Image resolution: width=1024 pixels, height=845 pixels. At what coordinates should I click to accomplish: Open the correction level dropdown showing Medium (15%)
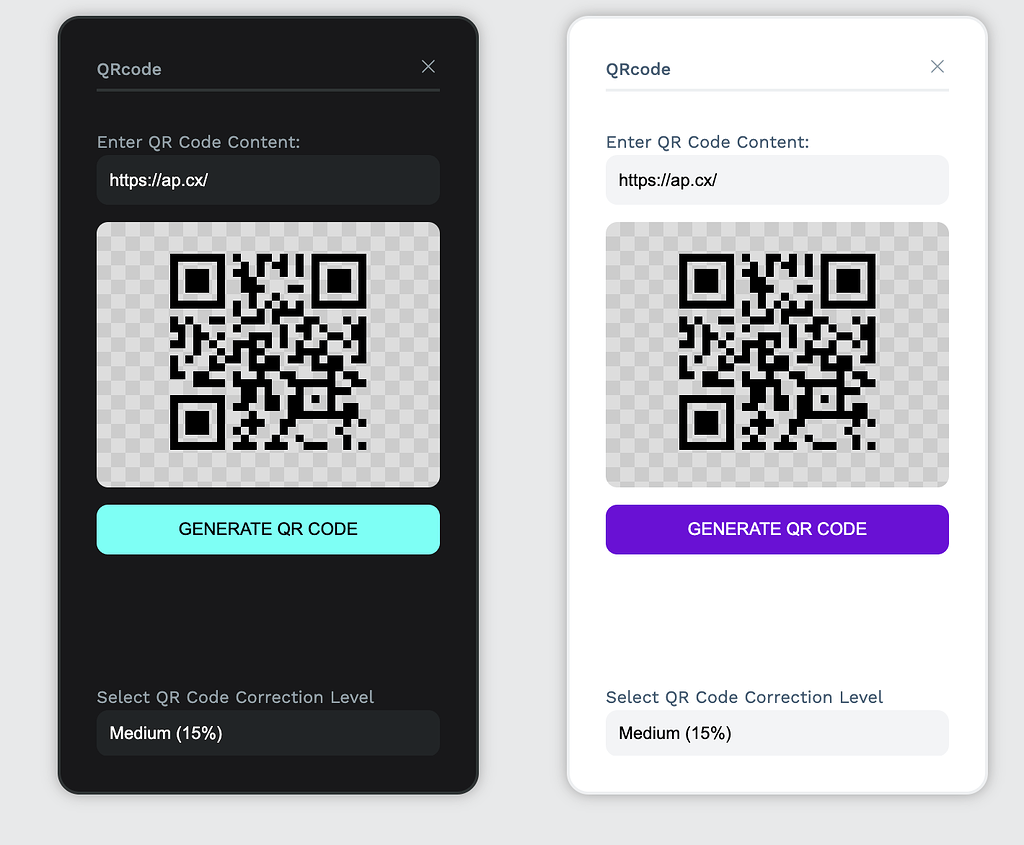tap(268, 733)
